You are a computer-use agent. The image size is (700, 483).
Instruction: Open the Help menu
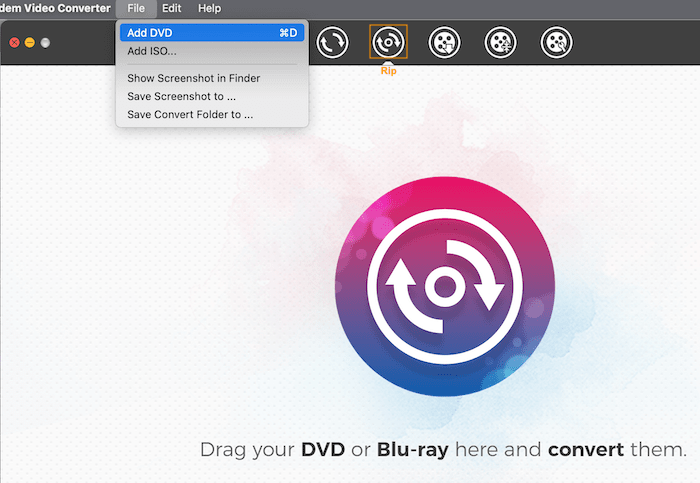[x=209, y=8]
